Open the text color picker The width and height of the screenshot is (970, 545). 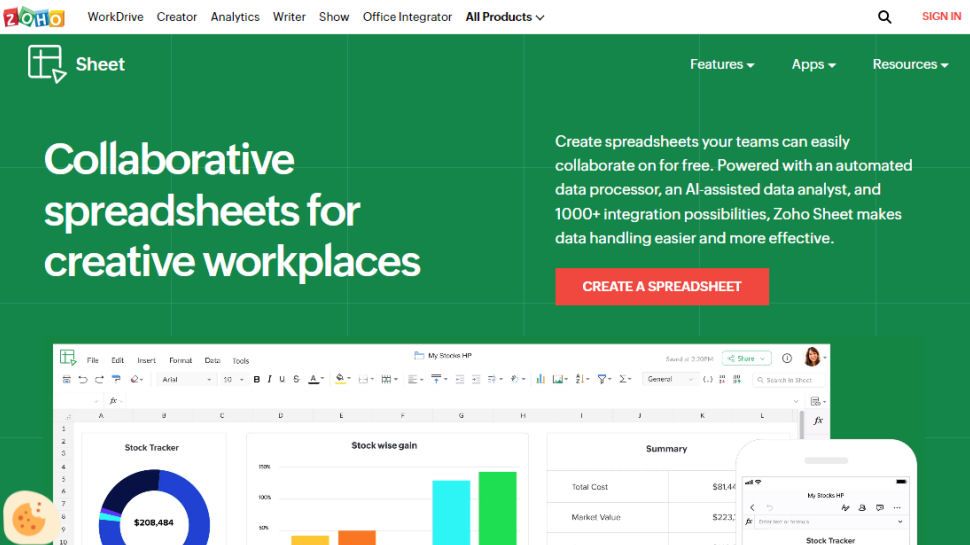tap(315, 379)
